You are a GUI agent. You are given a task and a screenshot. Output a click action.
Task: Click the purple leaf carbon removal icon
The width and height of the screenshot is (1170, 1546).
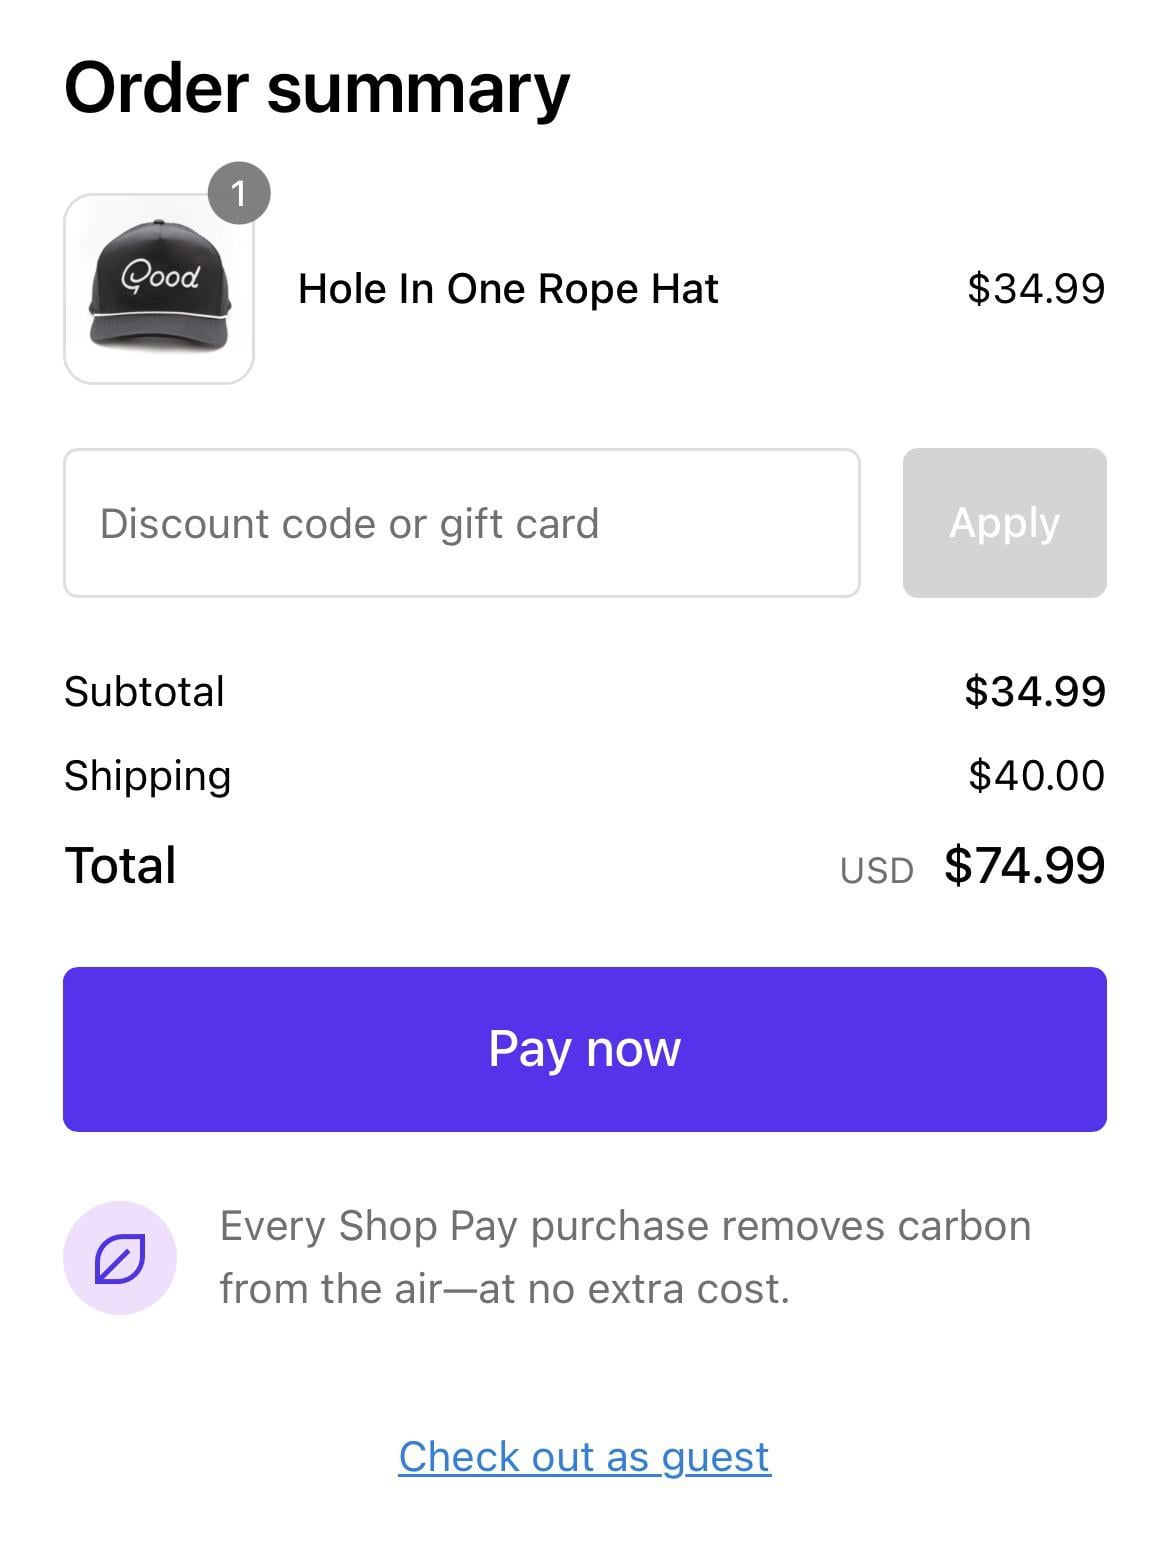pyautogui.click(x=120, y=1257)
